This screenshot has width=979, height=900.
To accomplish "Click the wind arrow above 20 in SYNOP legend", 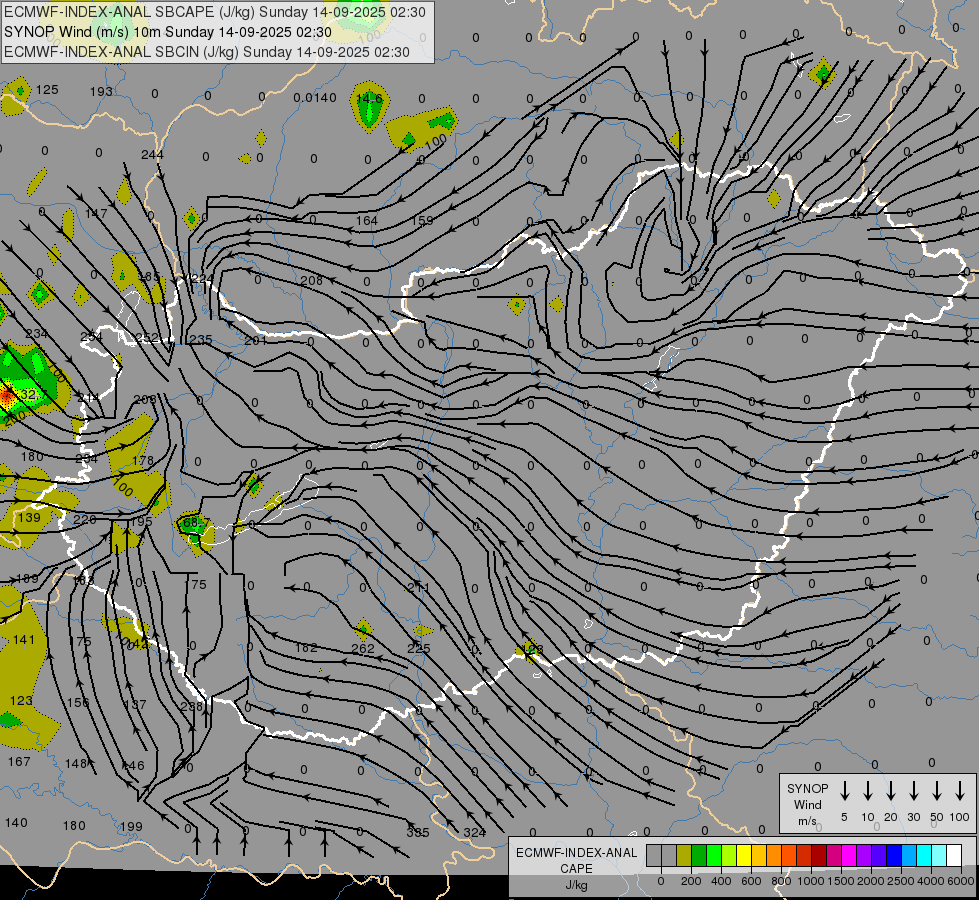I will click(x=890, y=791).
